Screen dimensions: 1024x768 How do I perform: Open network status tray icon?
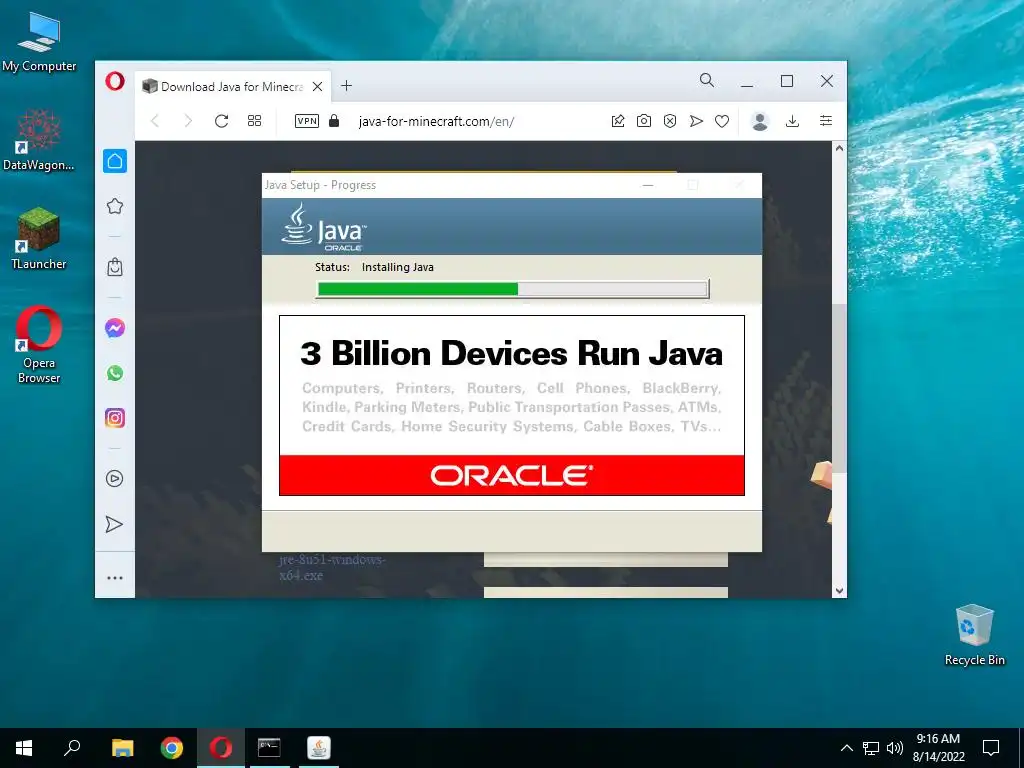coord(871,748)
